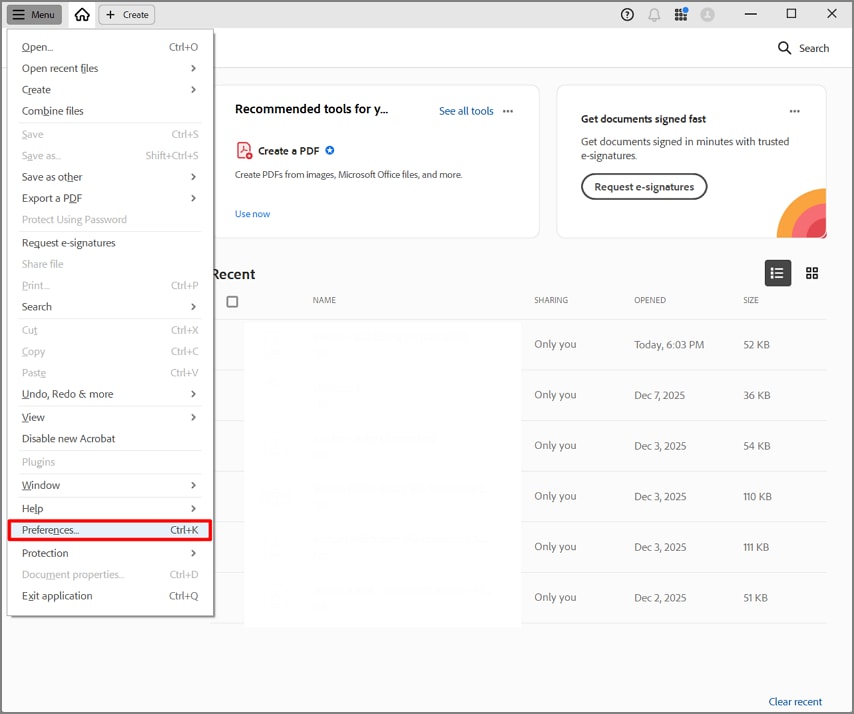Switch Recent files to grid view
The image size is (854, 714).
812,273
